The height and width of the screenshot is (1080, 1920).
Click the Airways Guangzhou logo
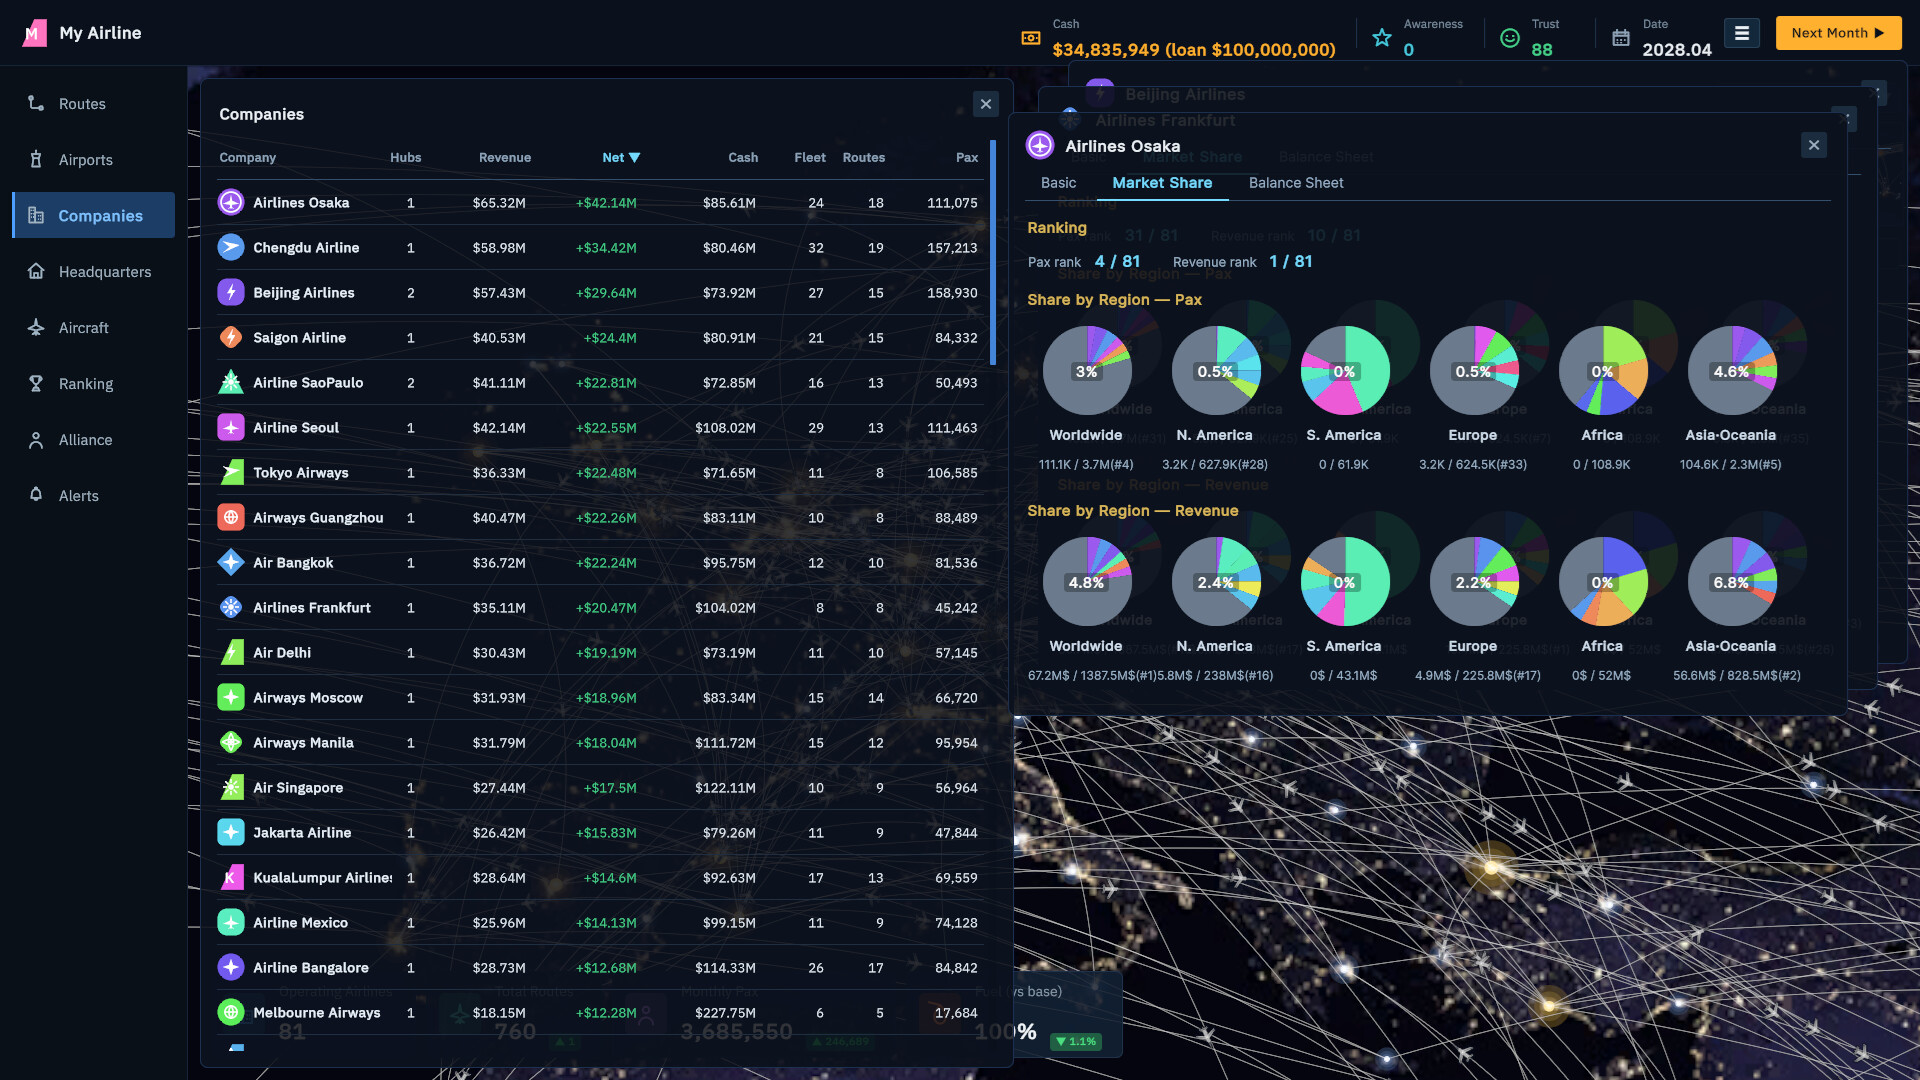[231, 517]
